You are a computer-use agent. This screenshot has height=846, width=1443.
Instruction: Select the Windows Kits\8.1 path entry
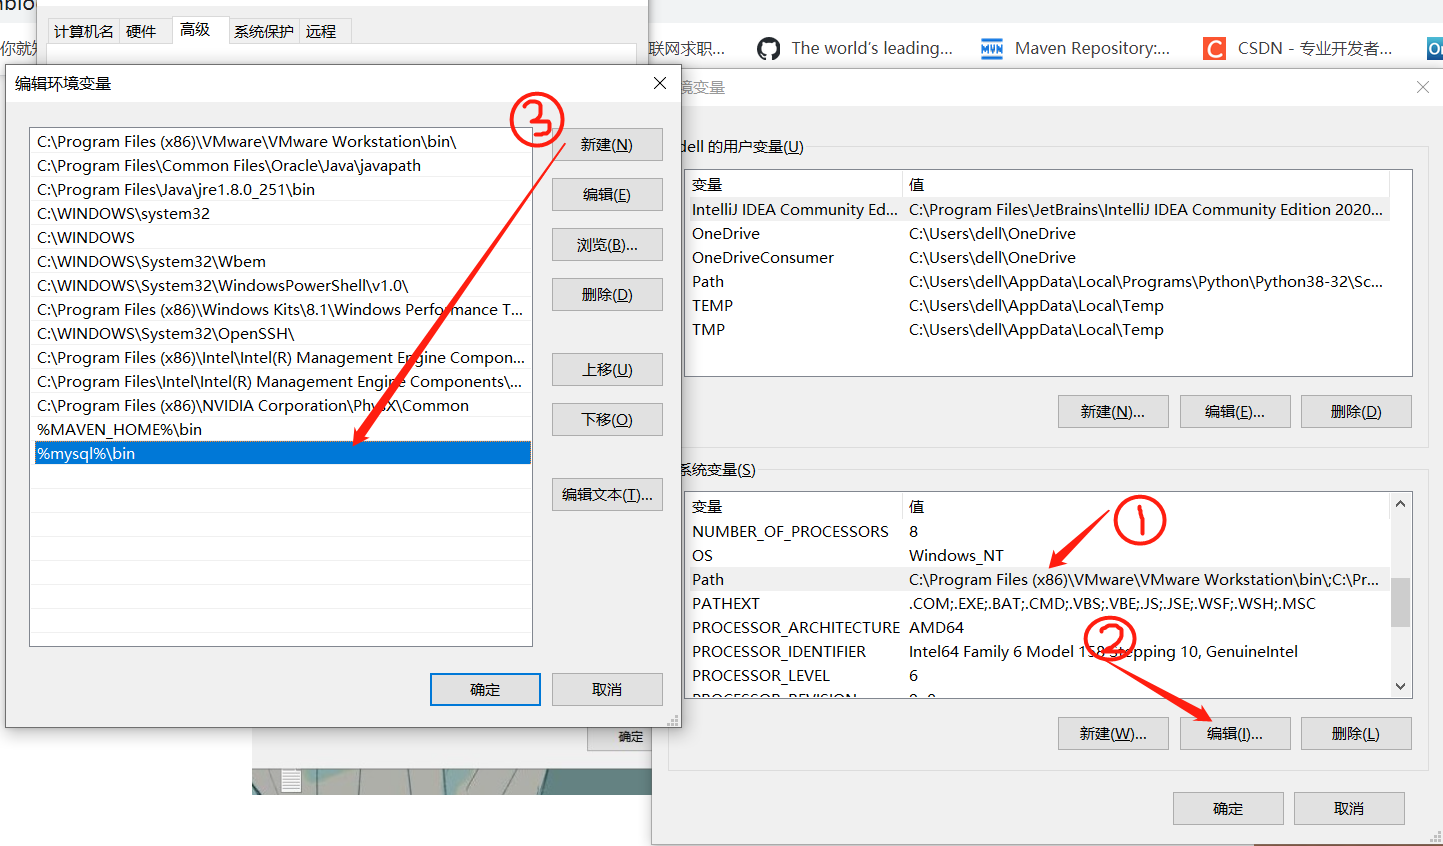tap(282, 310)
